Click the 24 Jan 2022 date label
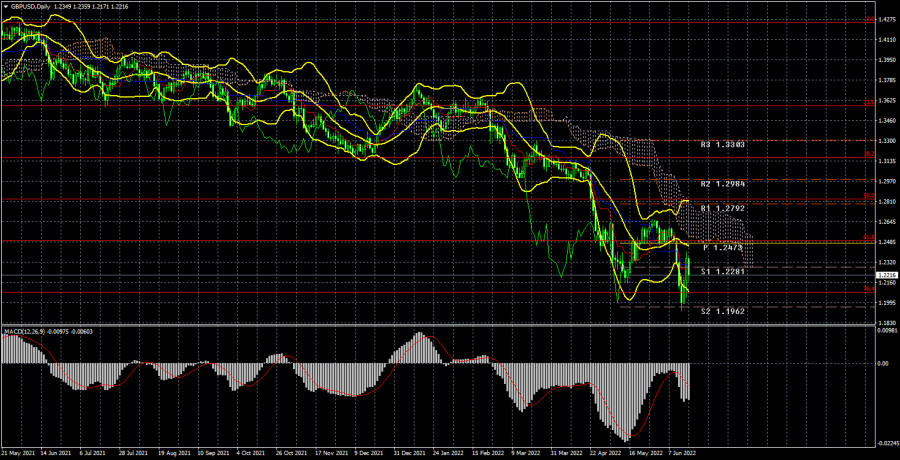Screen dimensions: 900x460 pyautogui.click(x=448, y=453)
